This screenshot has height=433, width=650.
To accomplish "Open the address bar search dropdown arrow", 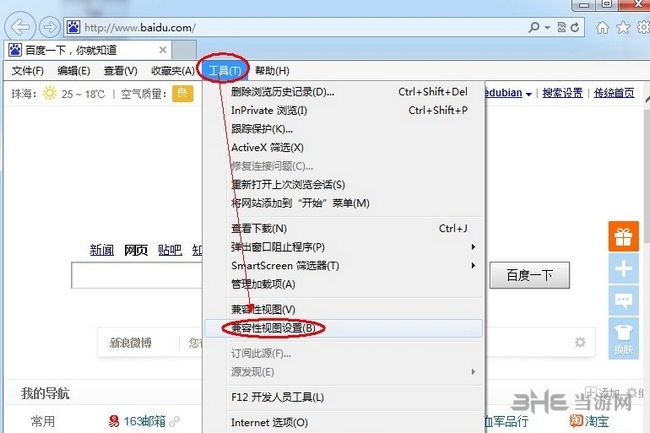I will click(x=547, y=28).
